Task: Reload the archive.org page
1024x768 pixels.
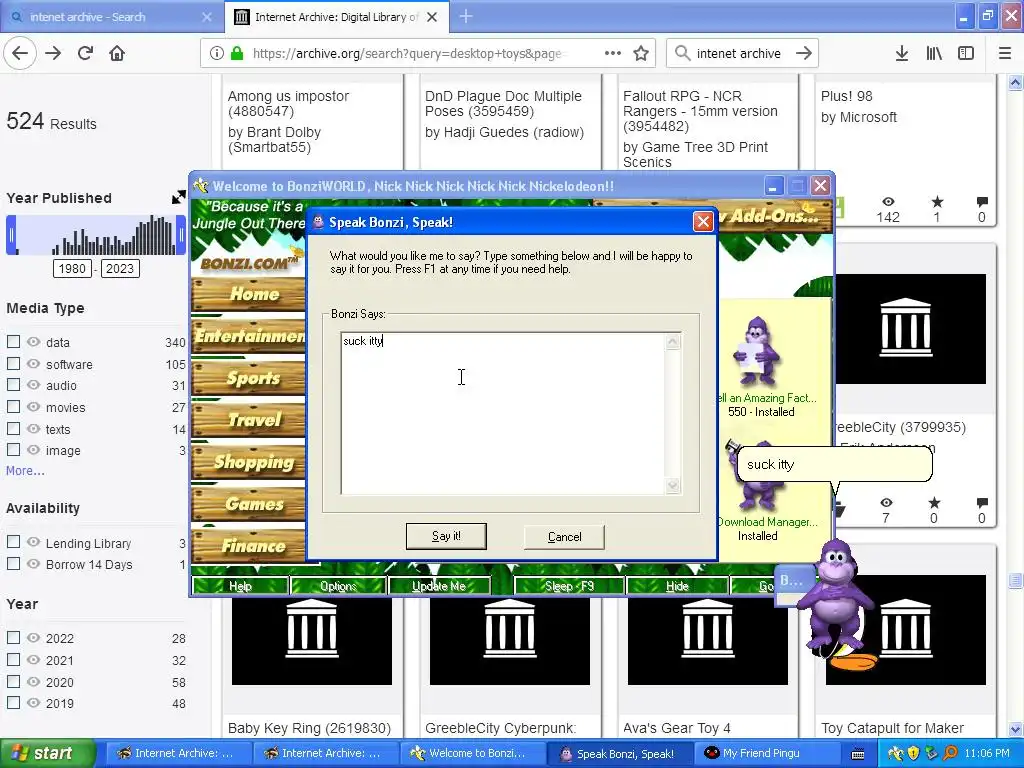Action: [85, 53]
